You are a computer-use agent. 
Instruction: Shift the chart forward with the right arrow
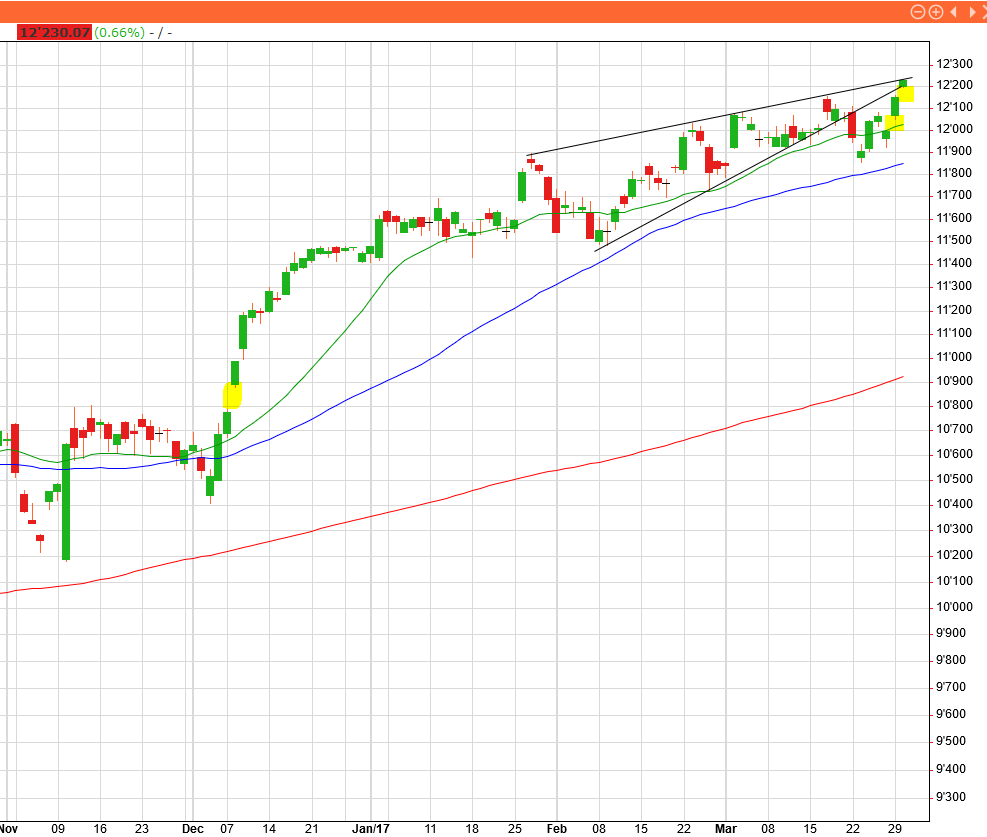click(973, 12)
